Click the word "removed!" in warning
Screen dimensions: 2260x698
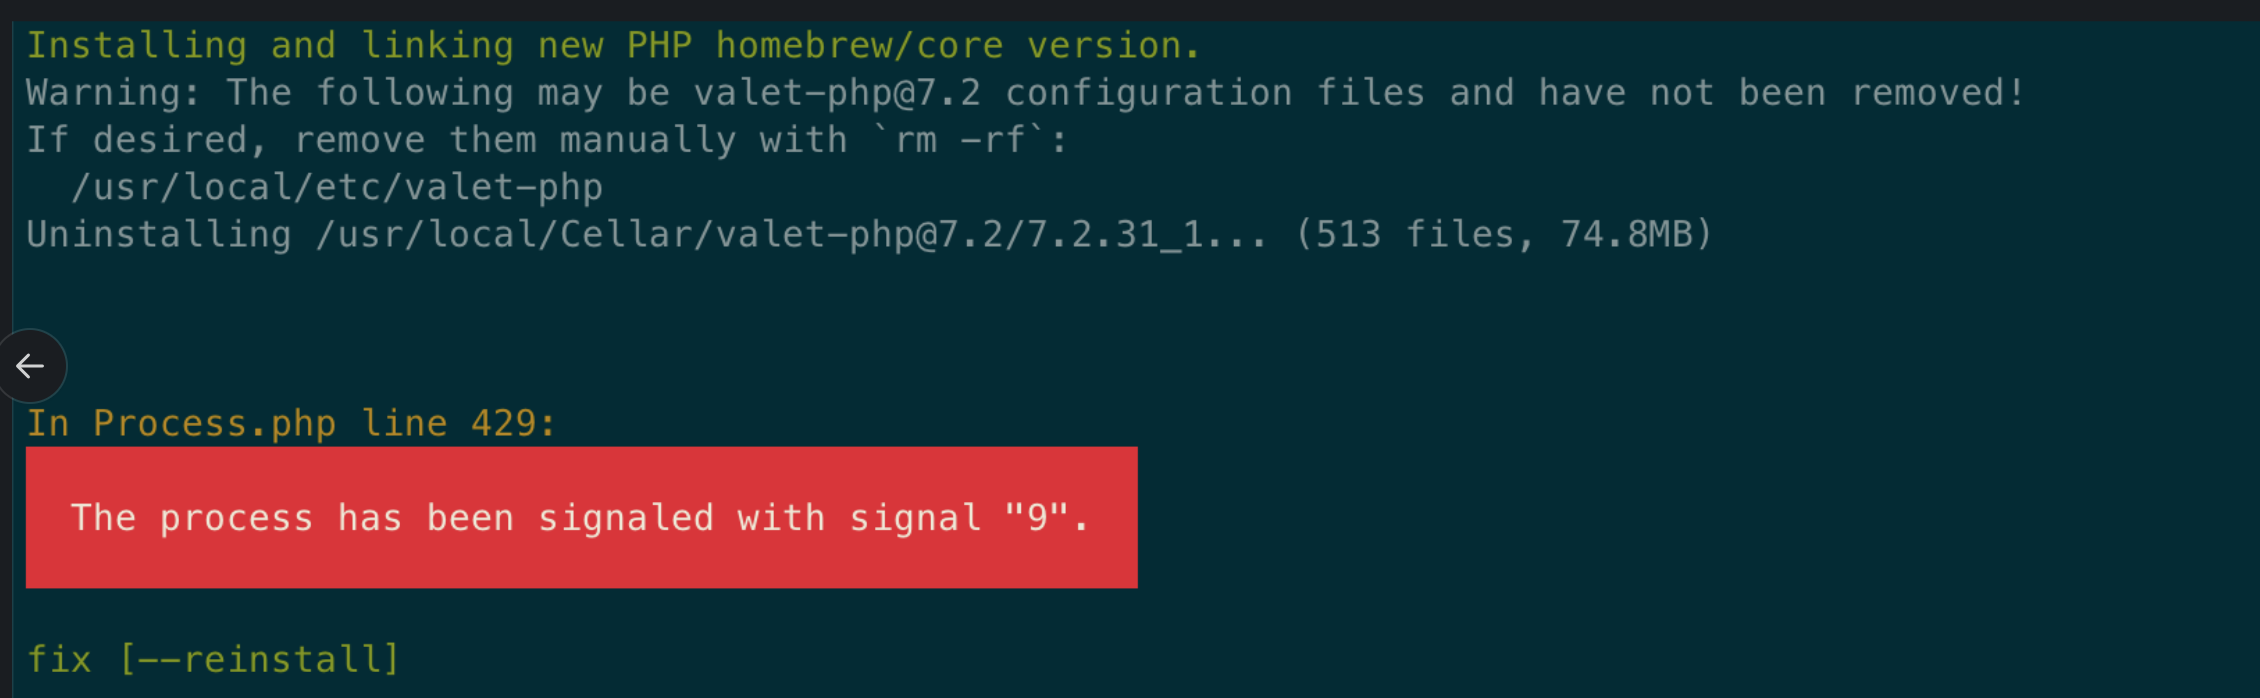tap(1938, 93)
